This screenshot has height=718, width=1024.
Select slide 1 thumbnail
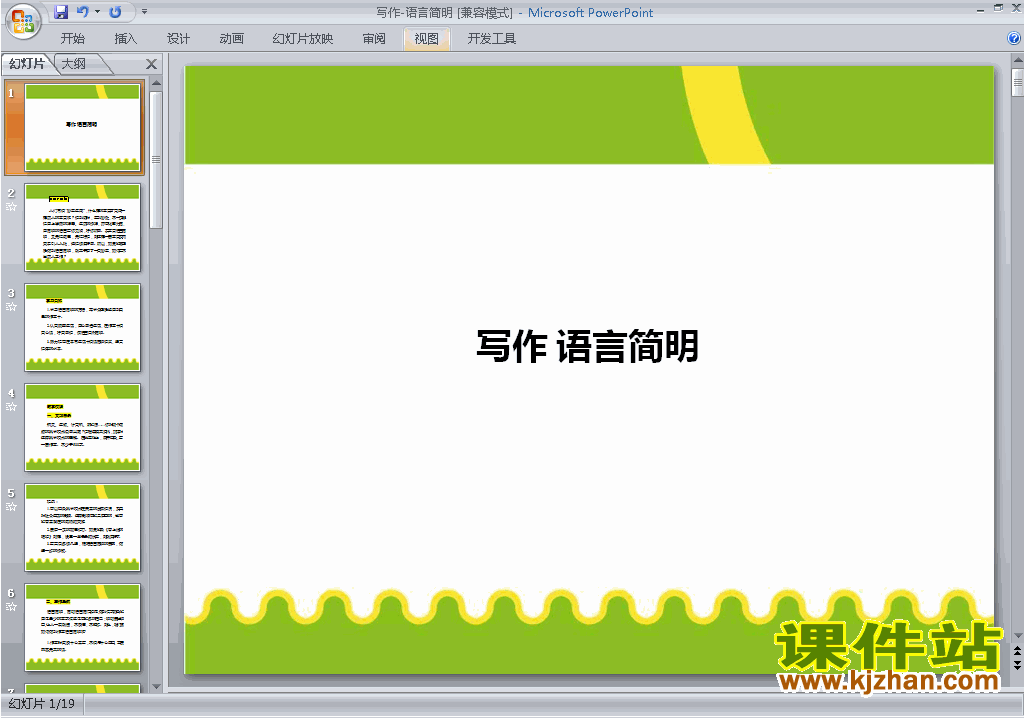click(x=82, y=127)
